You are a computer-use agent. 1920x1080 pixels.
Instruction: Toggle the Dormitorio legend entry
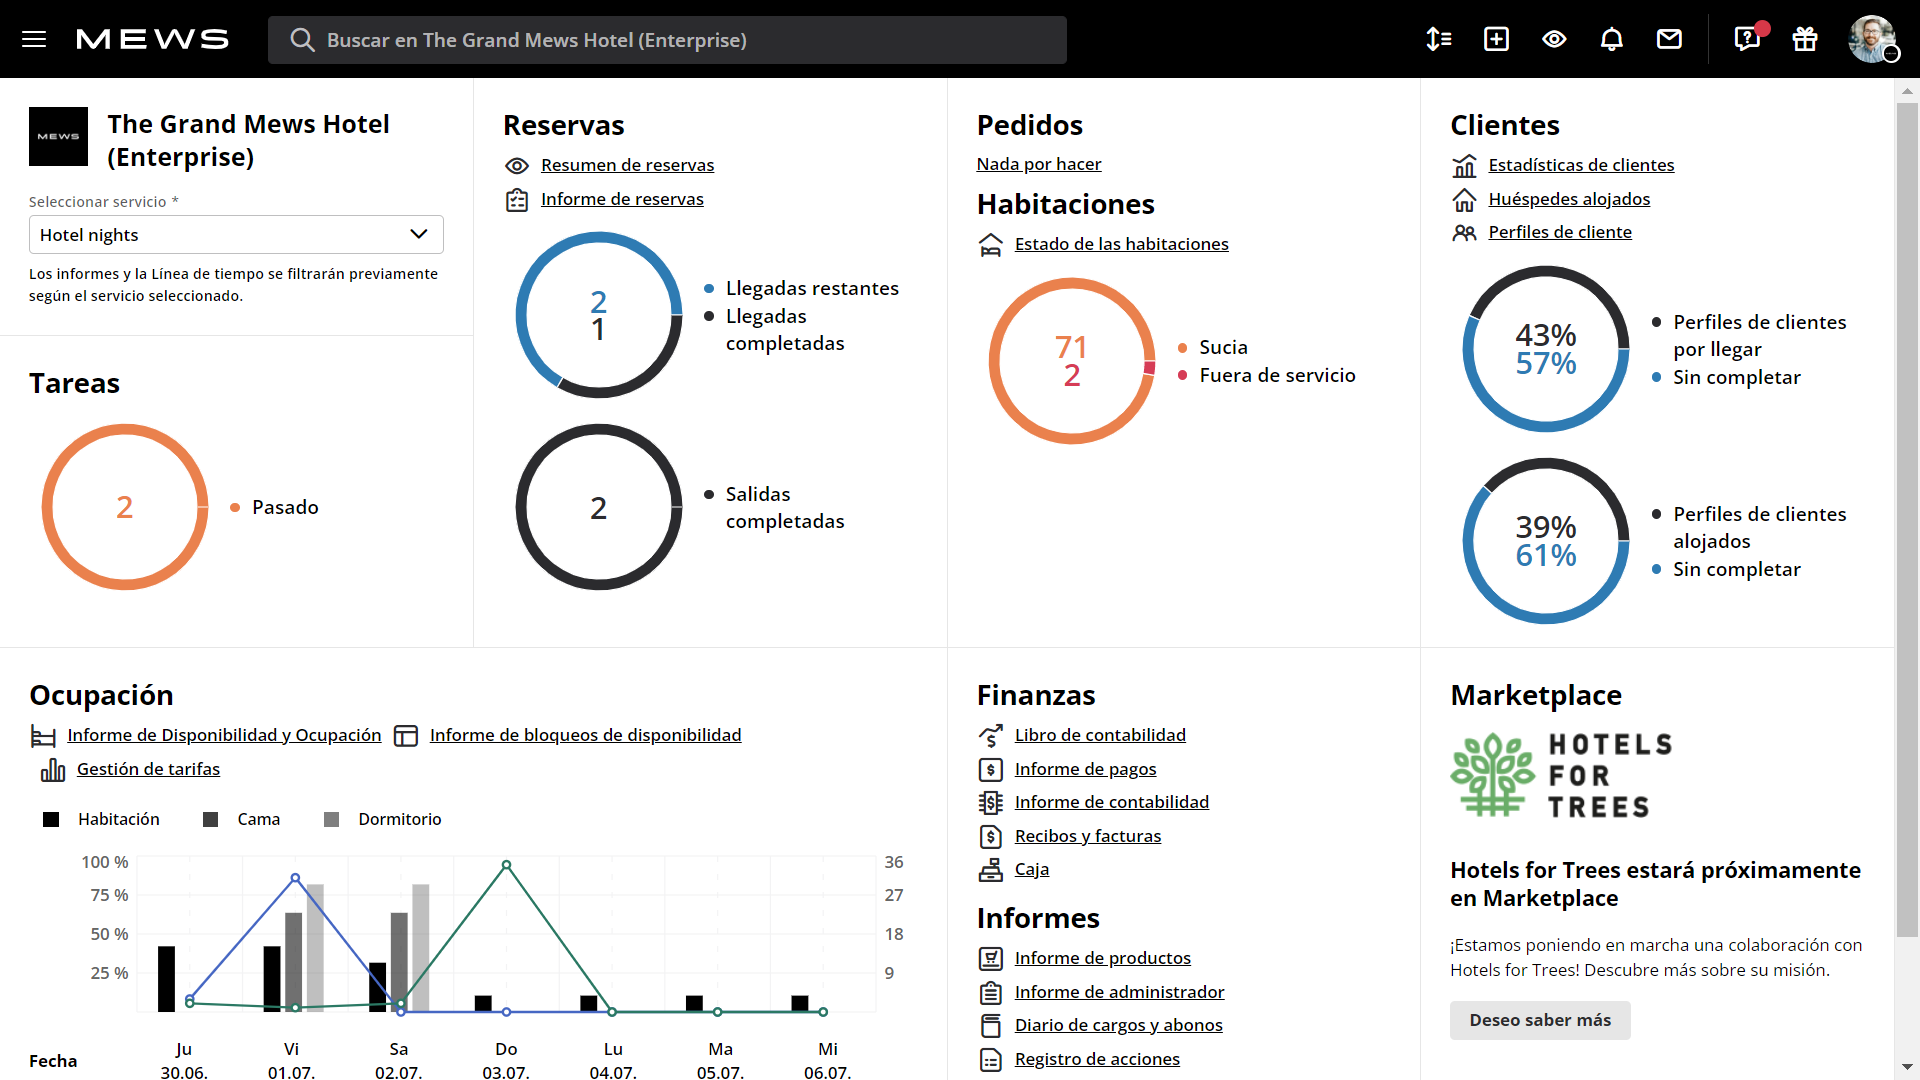tap(398, 819)
